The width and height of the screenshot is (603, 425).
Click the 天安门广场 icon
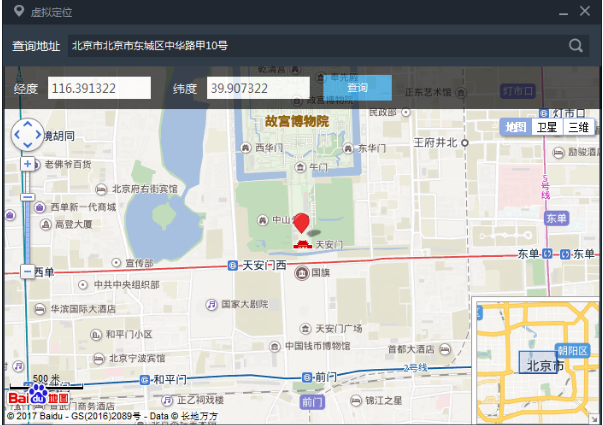(305, 329)
